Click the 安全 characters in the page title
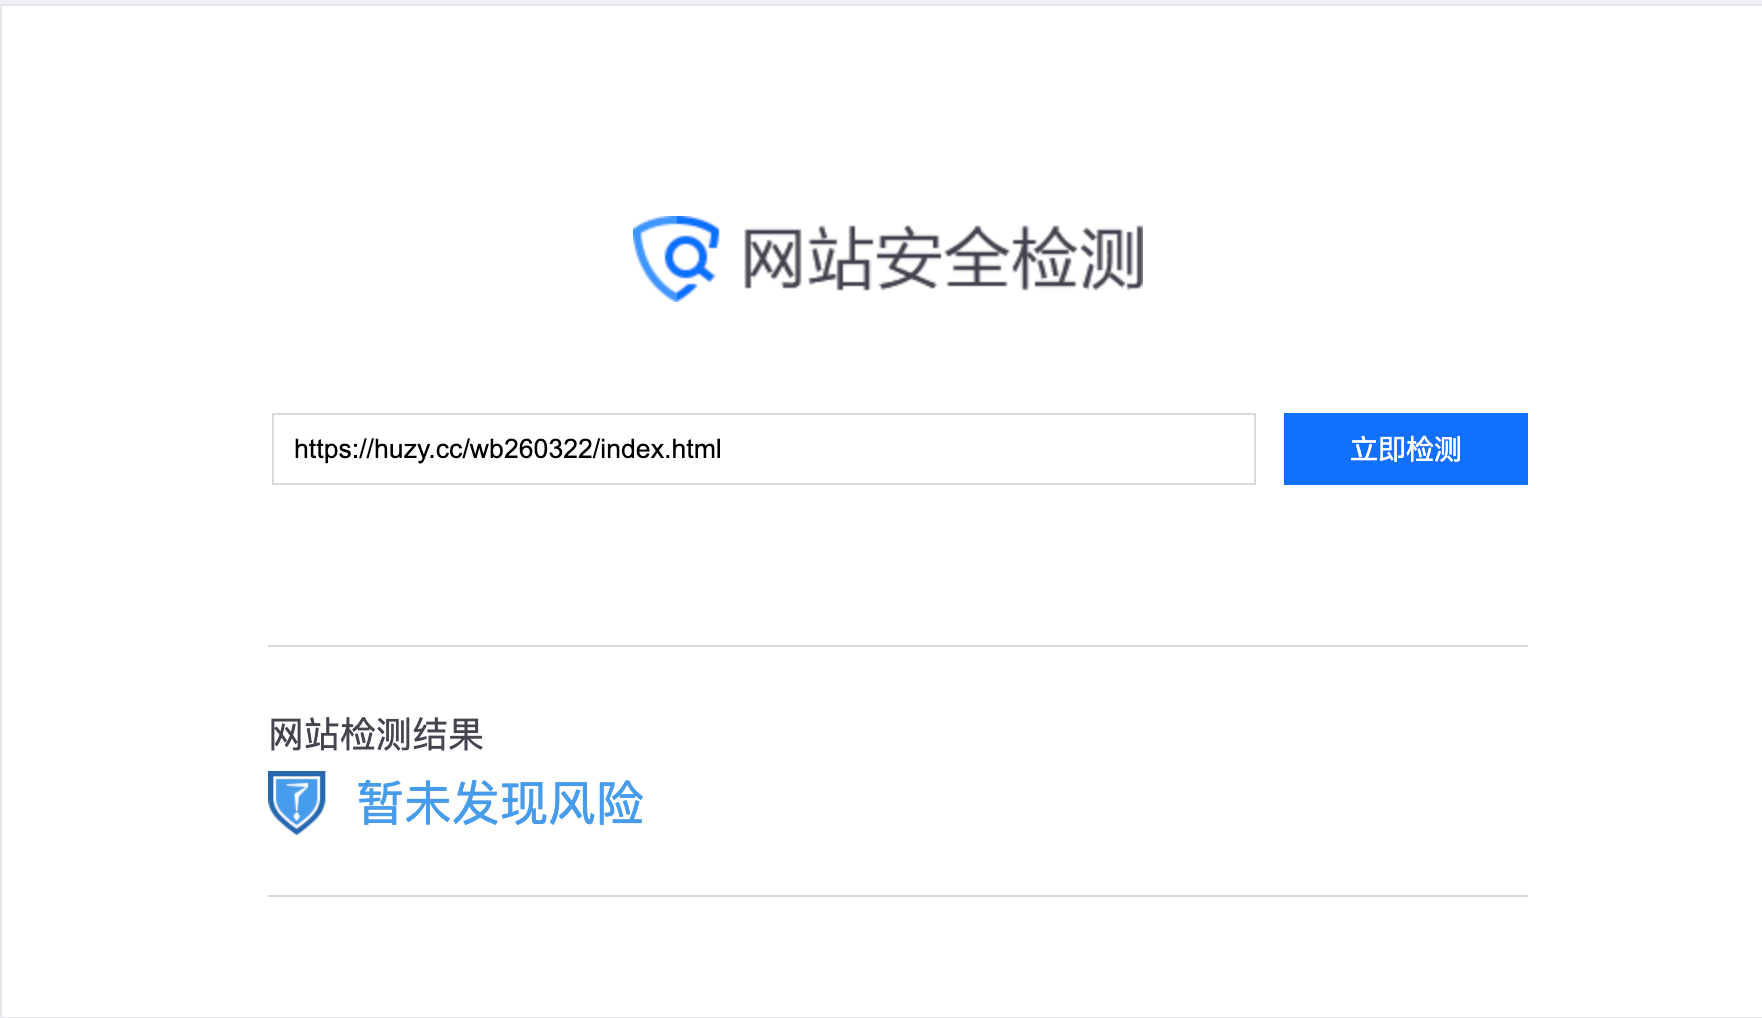This screenshot has width=1762, height=1018. 943,259
